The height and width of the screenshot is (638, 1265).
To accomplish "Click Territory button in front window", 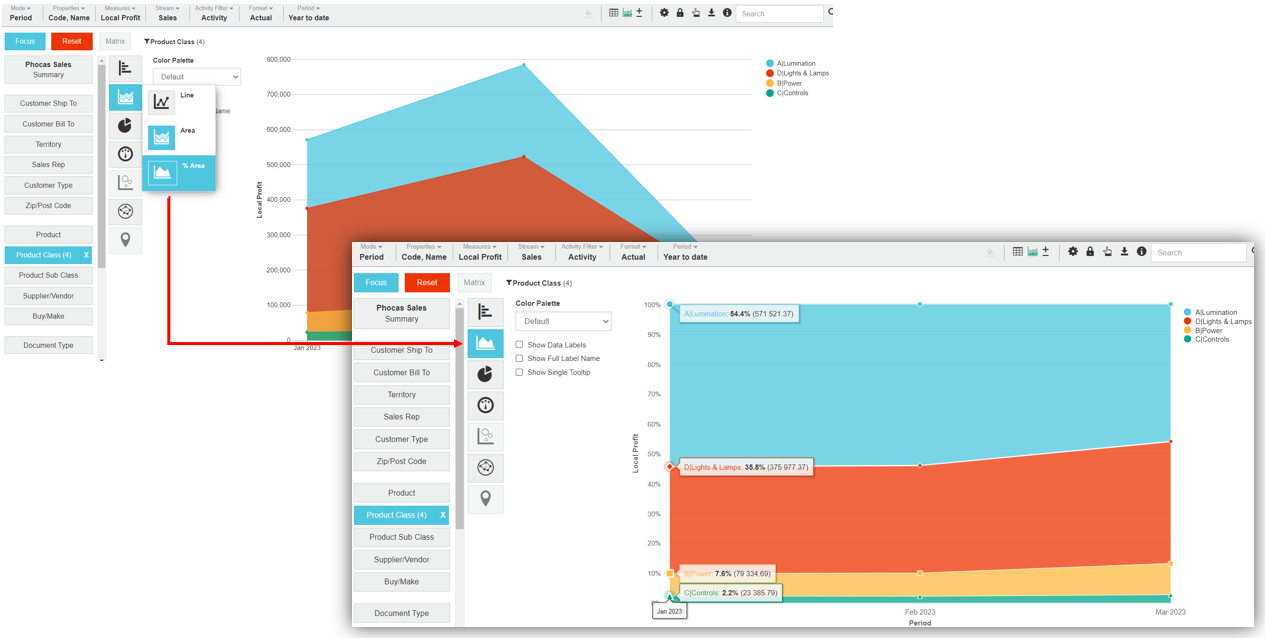I will (x=401, y=395).
